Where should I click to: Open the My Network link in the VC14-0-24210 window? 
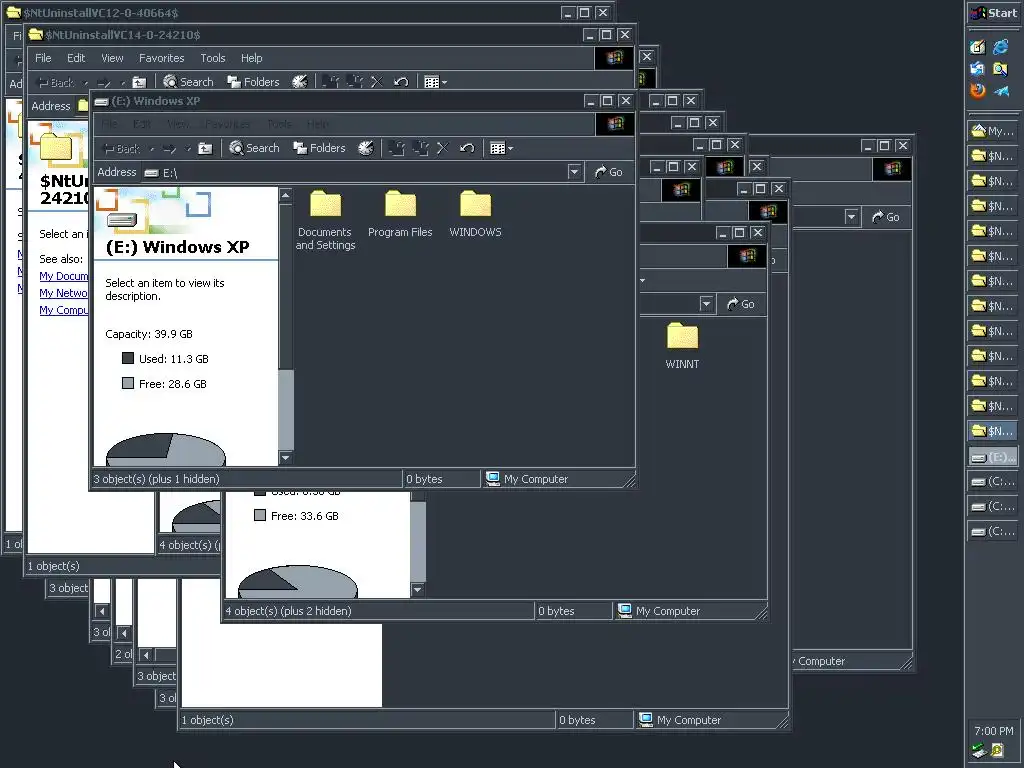pyautogui.click(x=63, y=293)
